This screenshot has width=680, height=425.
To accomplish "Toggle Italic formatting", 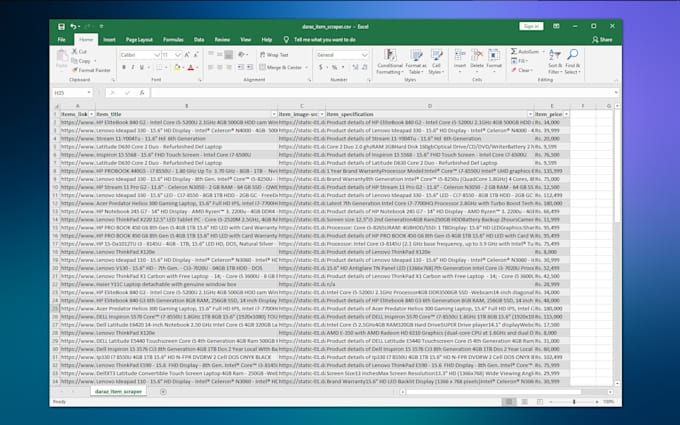I will click(133, 67).
